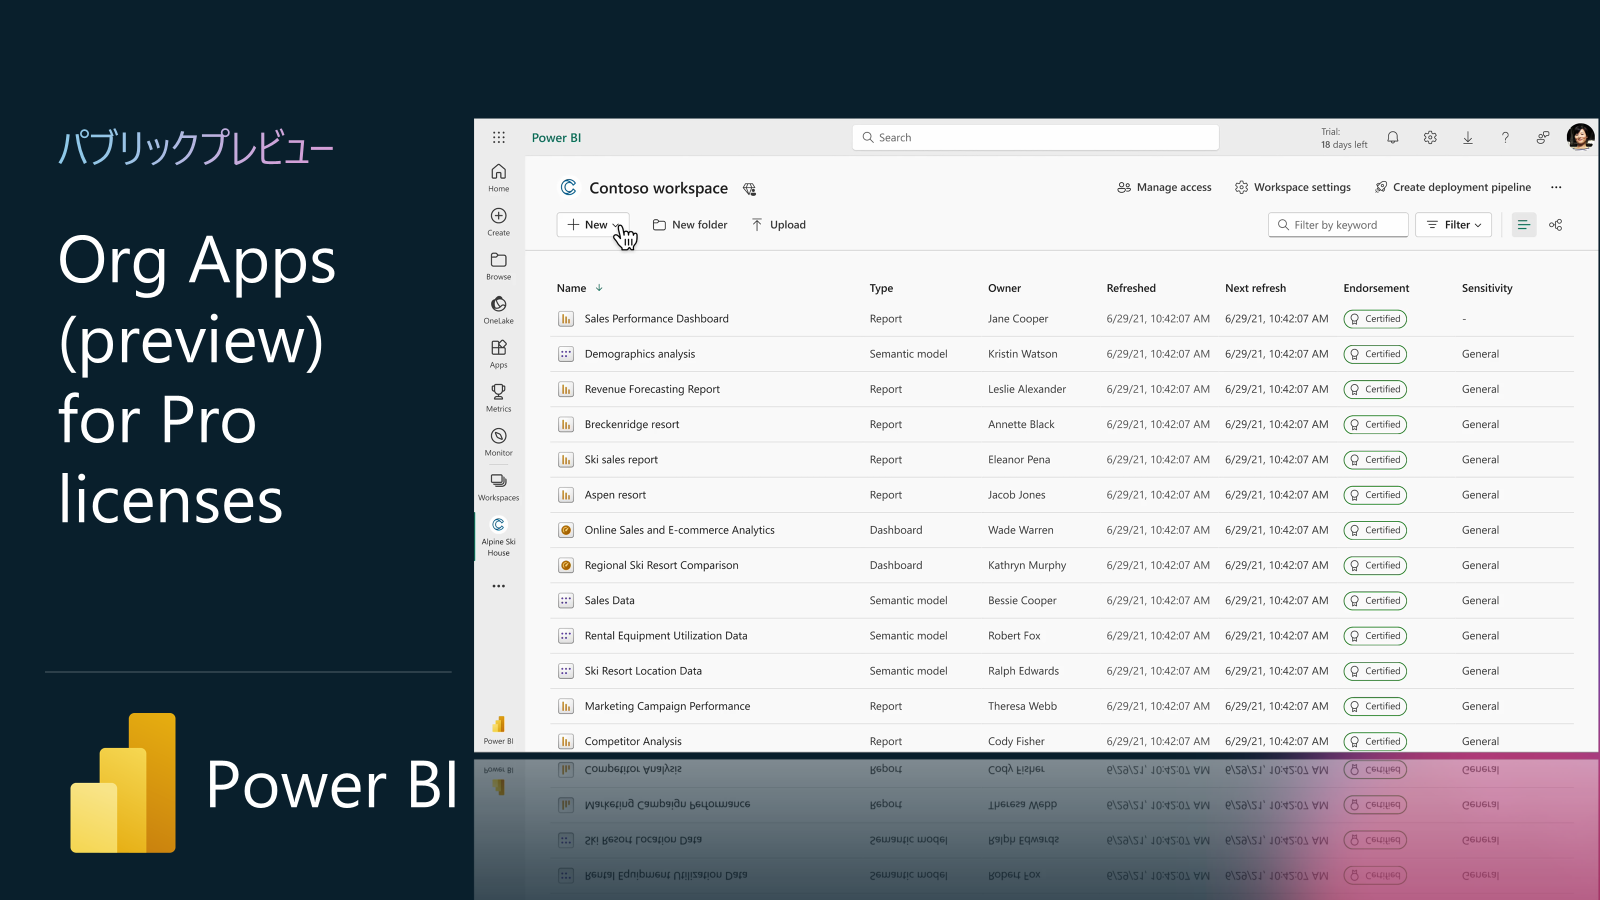Click the Certified badge for Ski sales report
Image resolution: width=1600 pixels, height=900 pixels.
(x=1375, y=460)
